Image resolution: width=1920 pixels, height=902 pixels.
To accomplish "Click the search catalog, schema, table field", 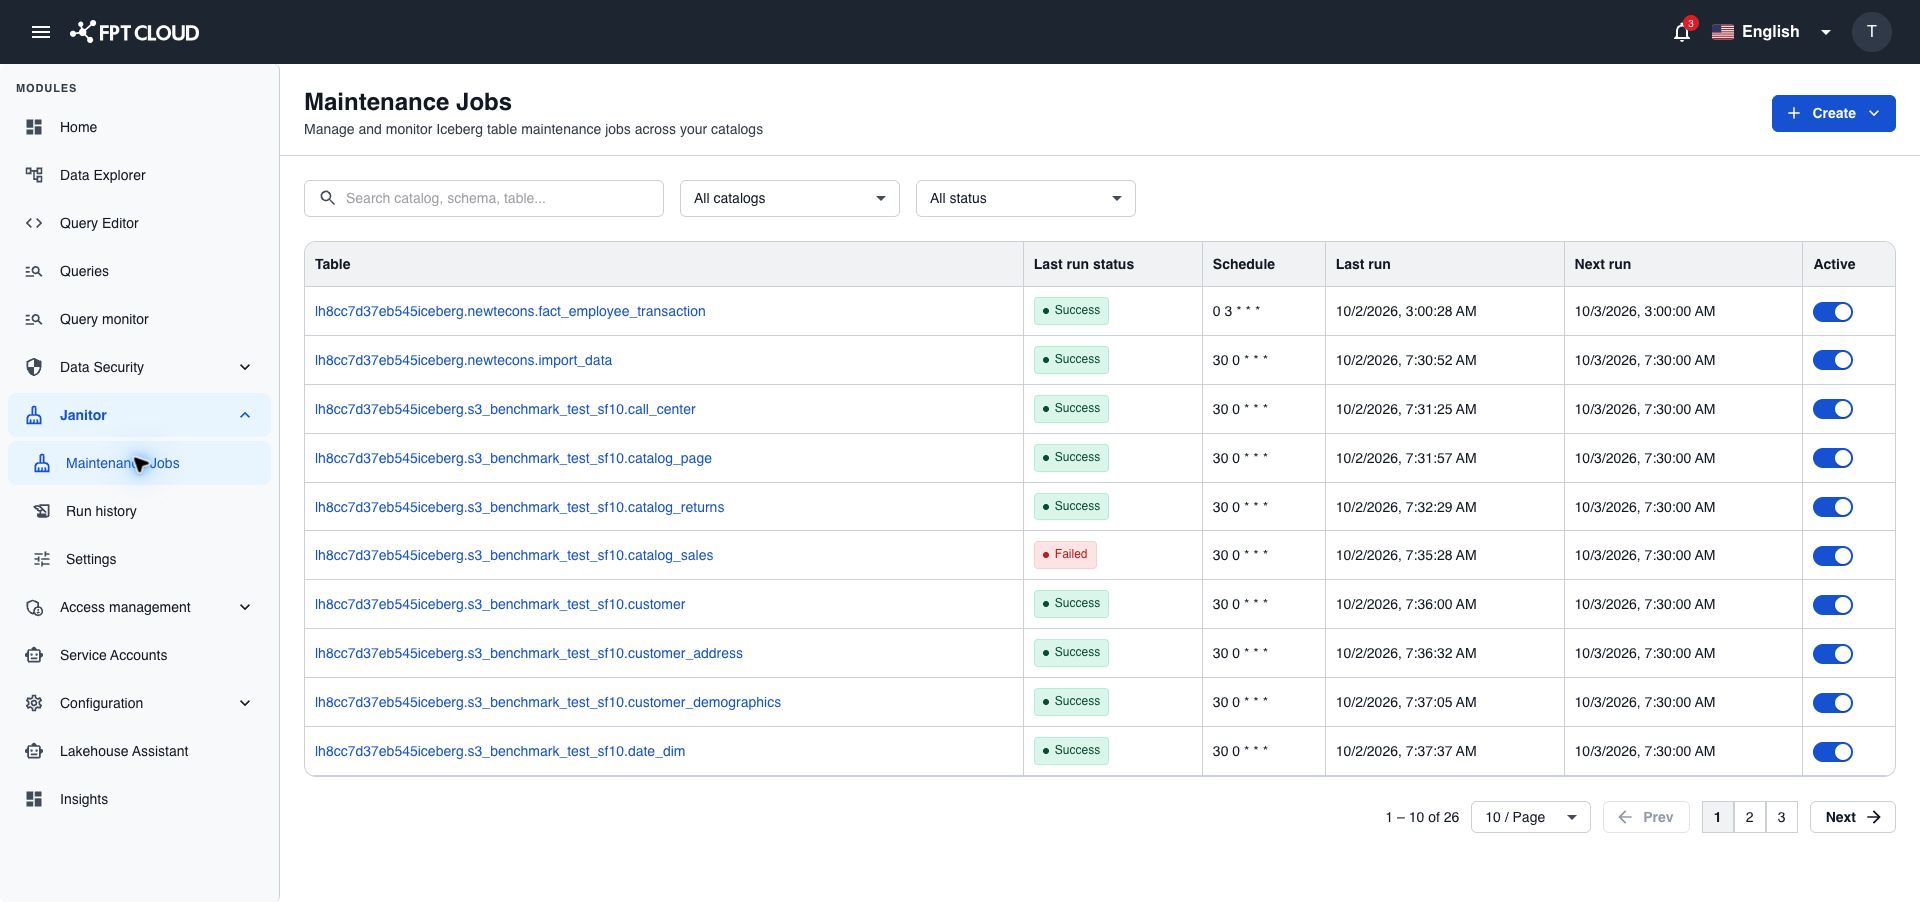I will [484, 198].
